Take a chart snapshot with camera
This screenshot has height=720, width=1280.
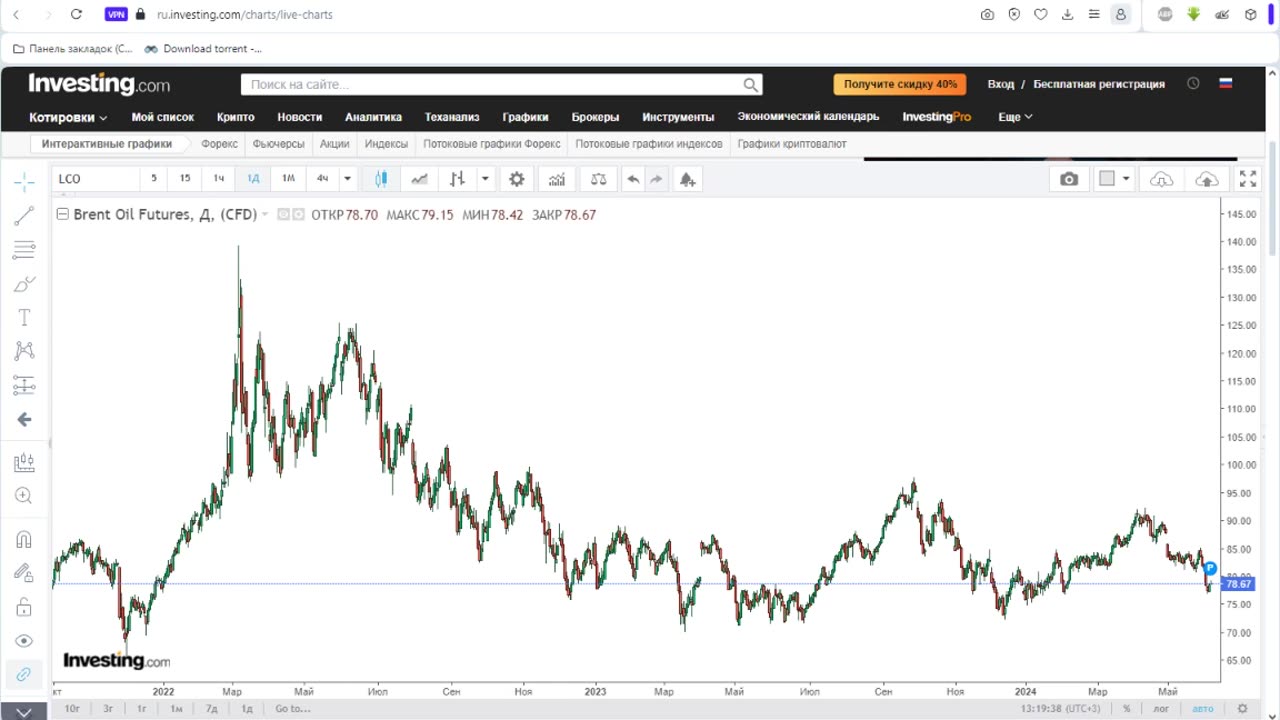[1069, 179]
